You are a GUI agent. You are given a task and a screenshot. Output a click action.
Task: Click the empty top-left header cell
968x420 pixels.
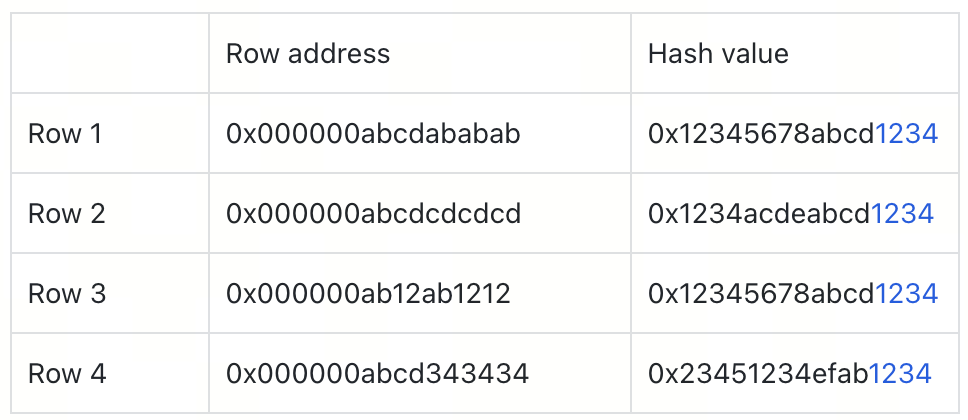pyautogui.click(x=110, y=53)
